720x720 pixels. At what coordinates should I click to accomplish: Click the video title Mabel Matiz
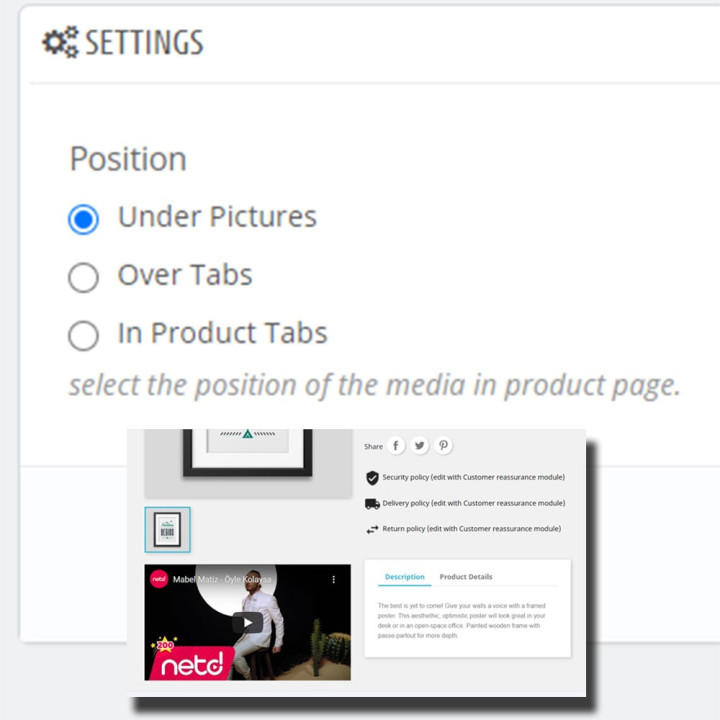[222, 579]
